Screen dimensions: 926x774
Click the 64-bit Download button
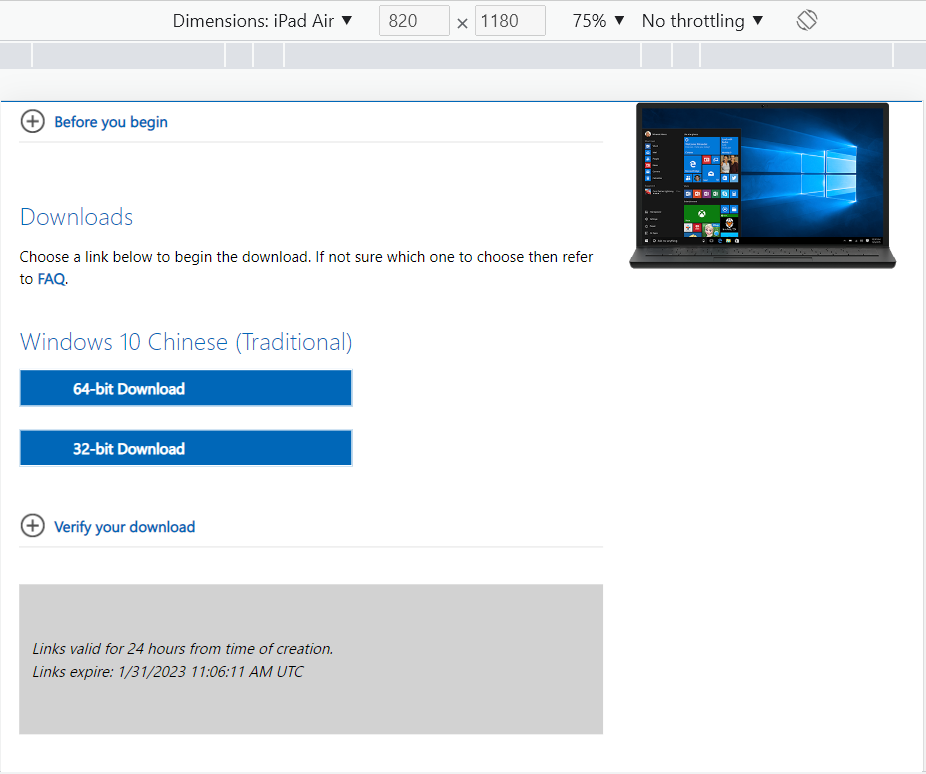186,388
